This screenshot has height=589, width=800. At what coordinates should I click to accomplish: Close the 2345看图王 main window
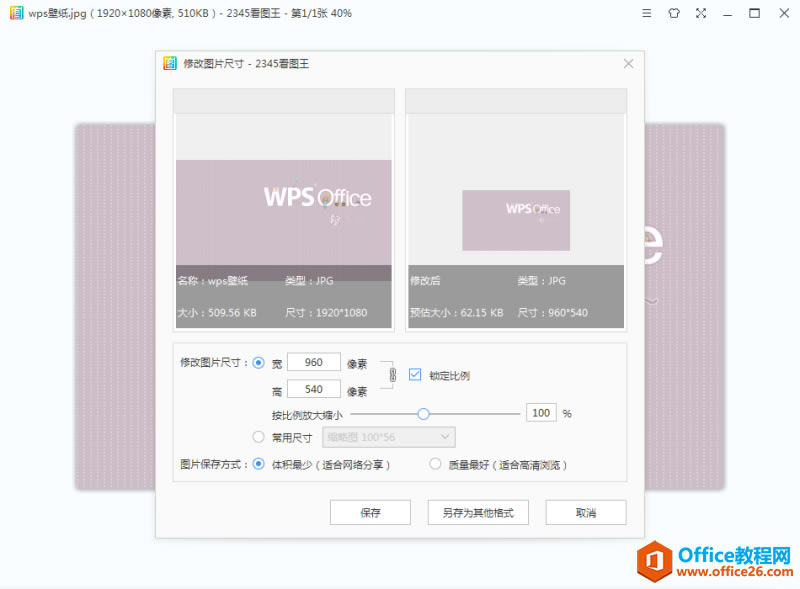pos(784,13)
